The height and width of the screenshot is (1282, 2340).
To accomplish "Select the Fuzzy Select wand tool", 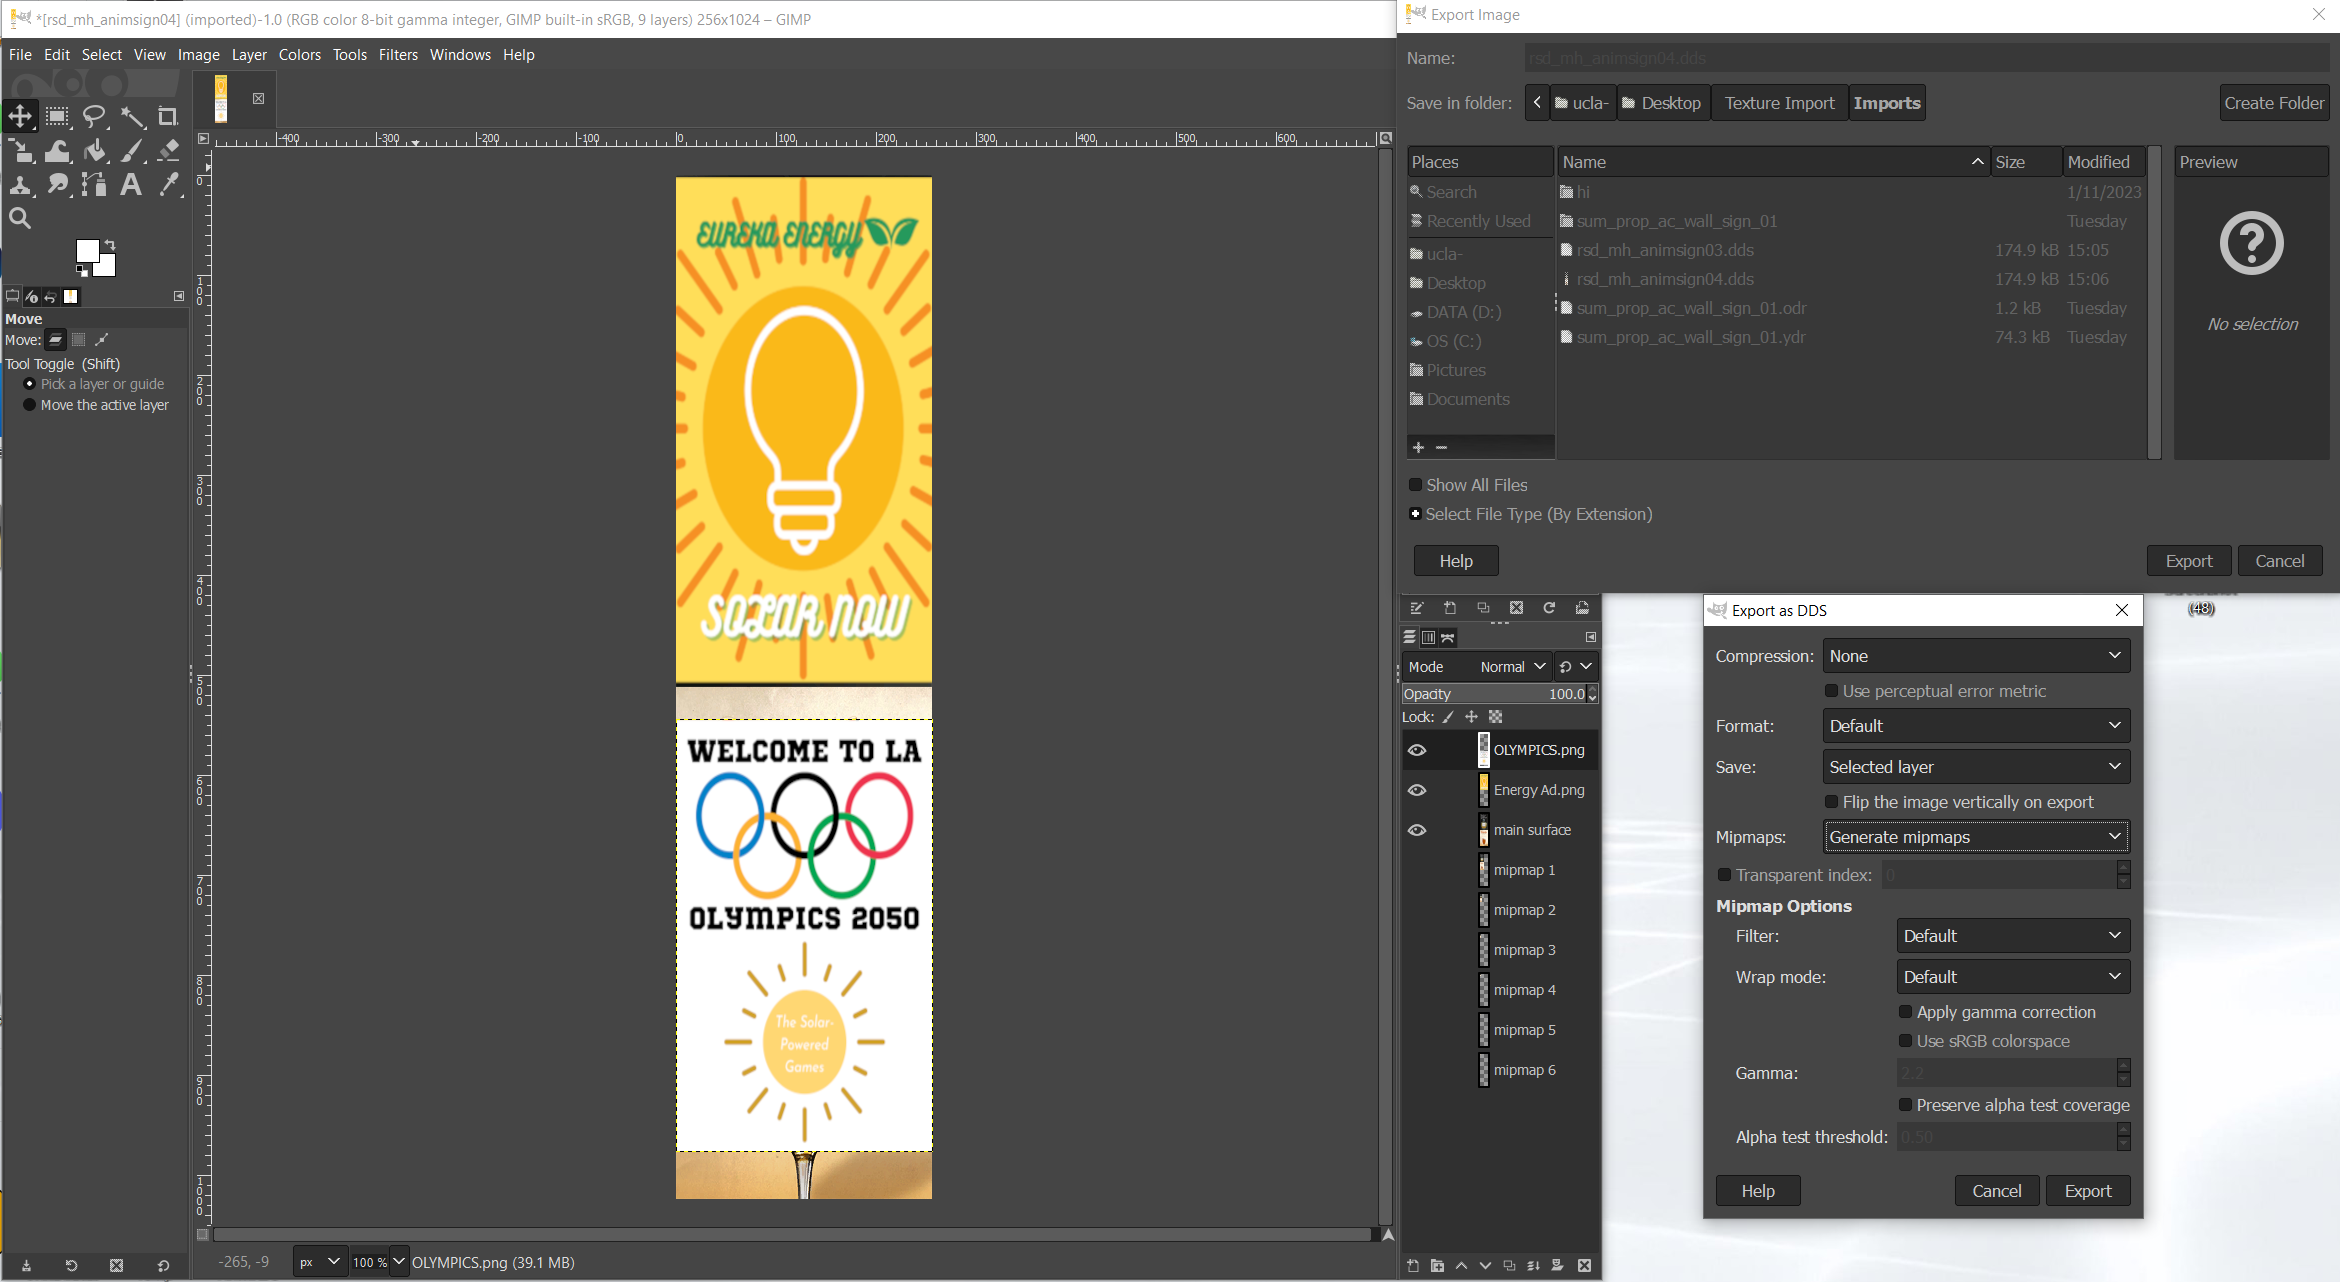I will [x=132, y=117].
